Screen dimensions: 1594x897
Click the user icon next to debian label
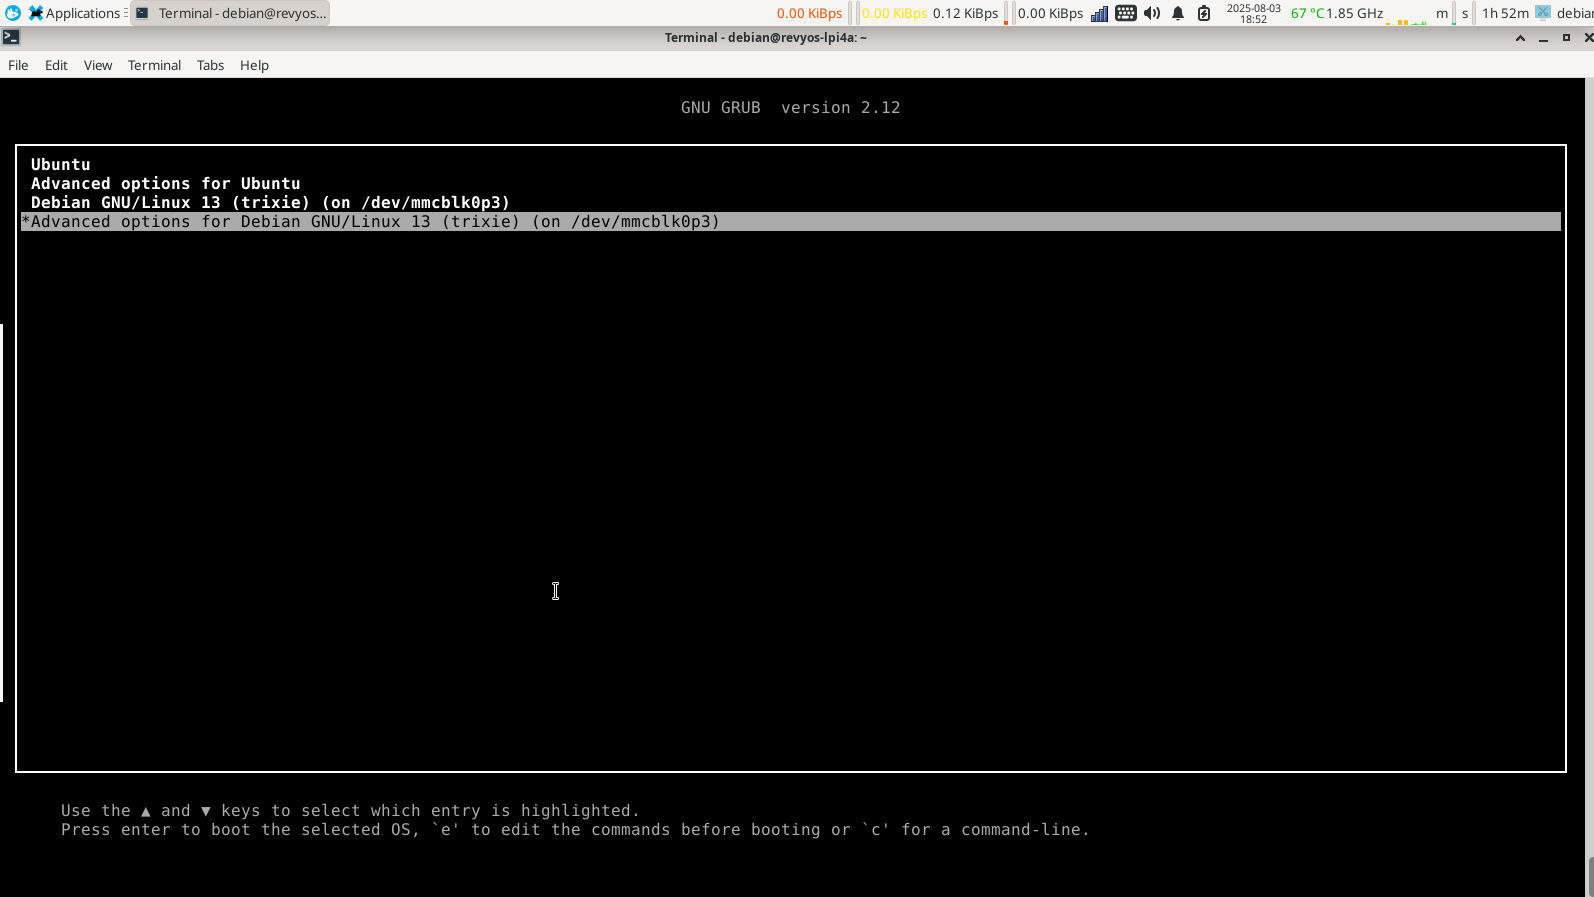1543,13
